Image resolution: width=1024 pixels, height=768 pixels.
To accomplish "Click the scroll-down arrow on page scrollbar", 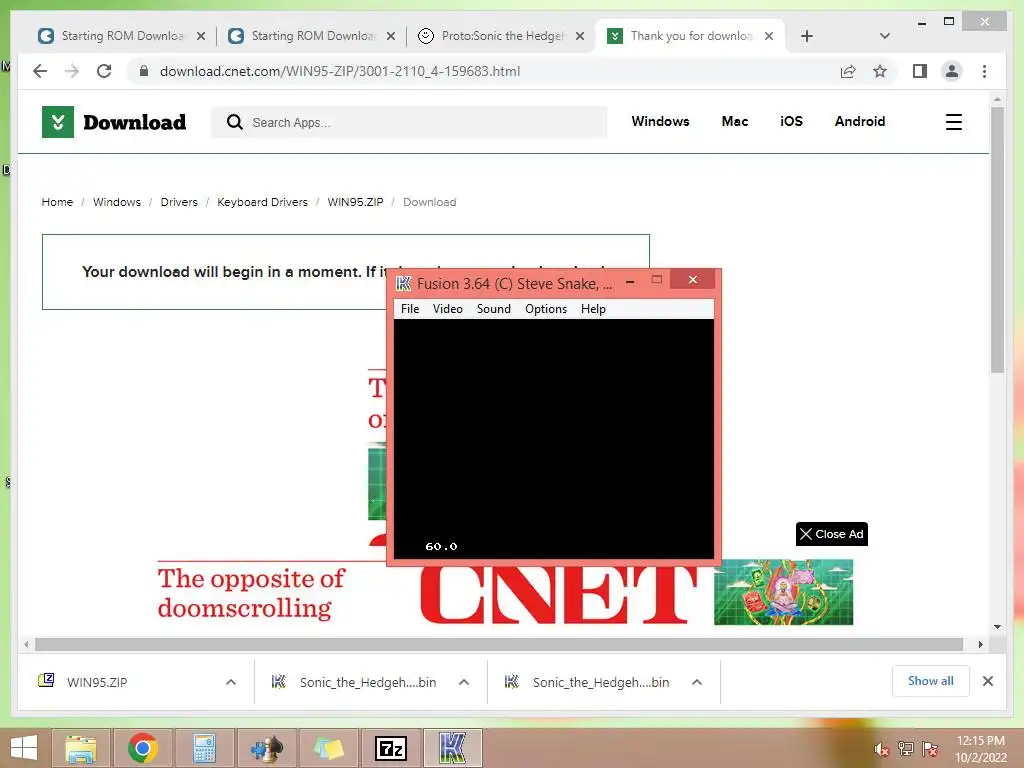I will click(x=997, y=627).
